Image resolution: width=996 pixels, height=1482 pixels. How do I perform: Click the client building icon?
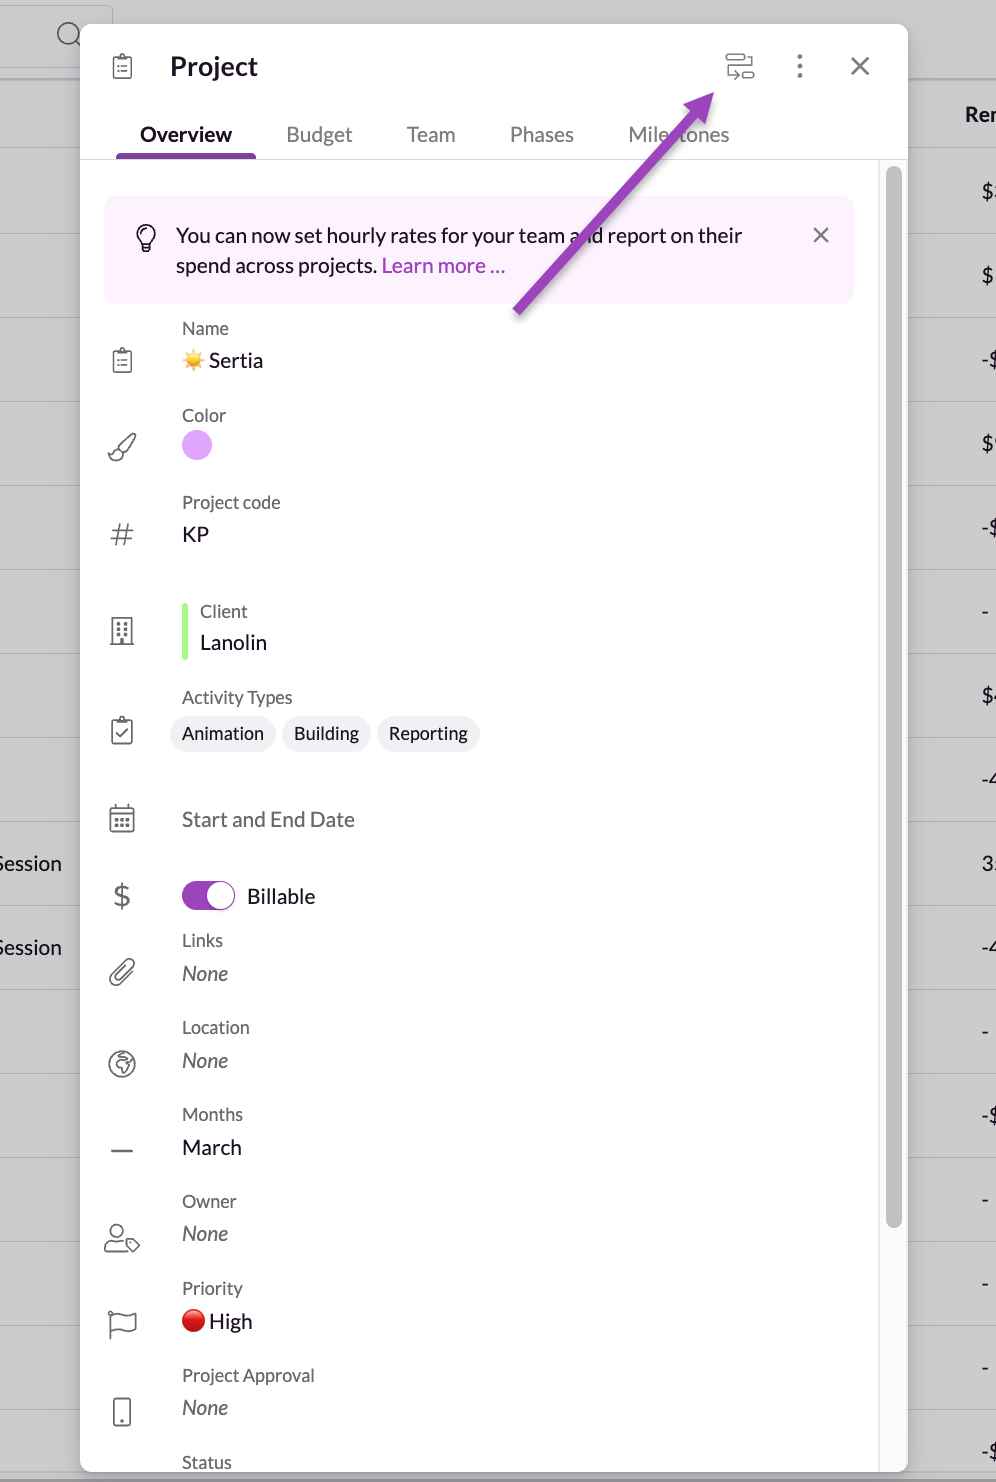coord(122,631)
